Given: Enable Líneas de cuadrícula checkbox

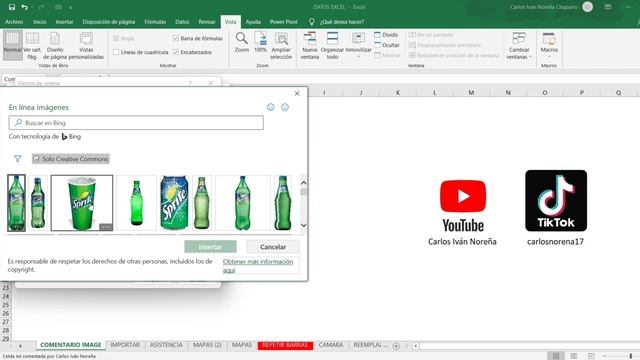Looking at the screenshot, I should 116,52.
